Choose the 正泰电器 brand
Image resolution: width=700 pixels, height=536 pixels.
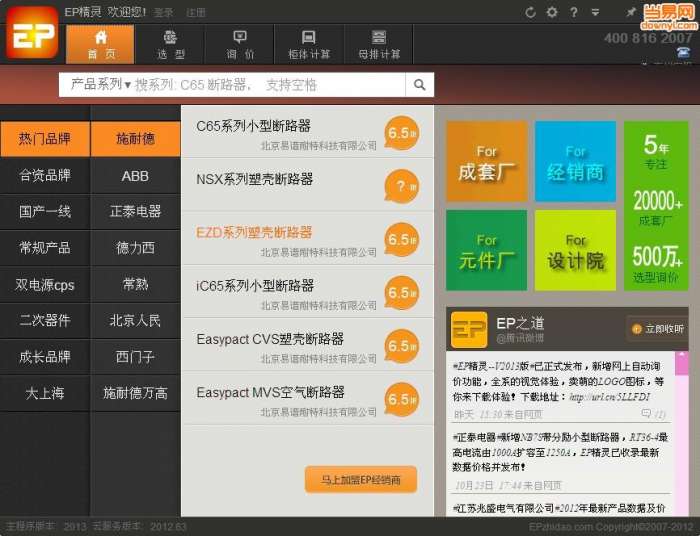coord(136,212)
